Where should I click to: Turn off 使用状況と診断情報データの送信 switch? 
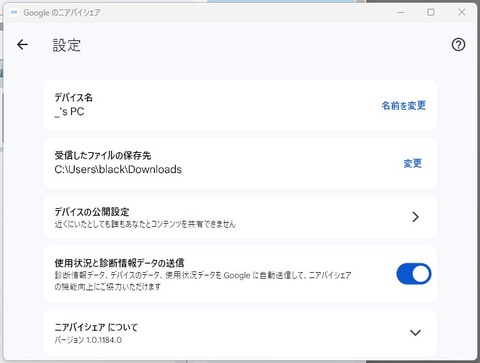coord(414,274)
